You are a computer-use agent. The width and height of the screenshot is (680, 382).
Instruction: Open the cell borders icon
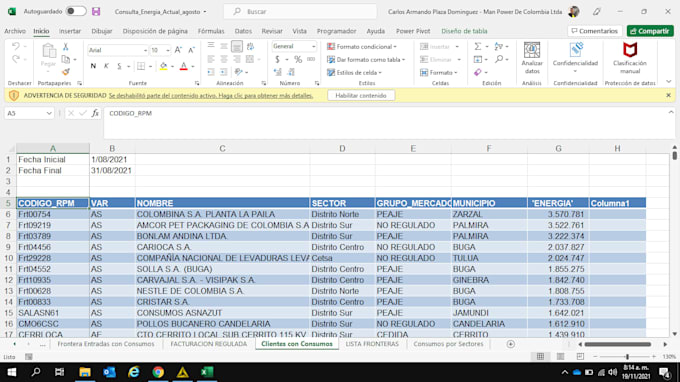point(141,66)
